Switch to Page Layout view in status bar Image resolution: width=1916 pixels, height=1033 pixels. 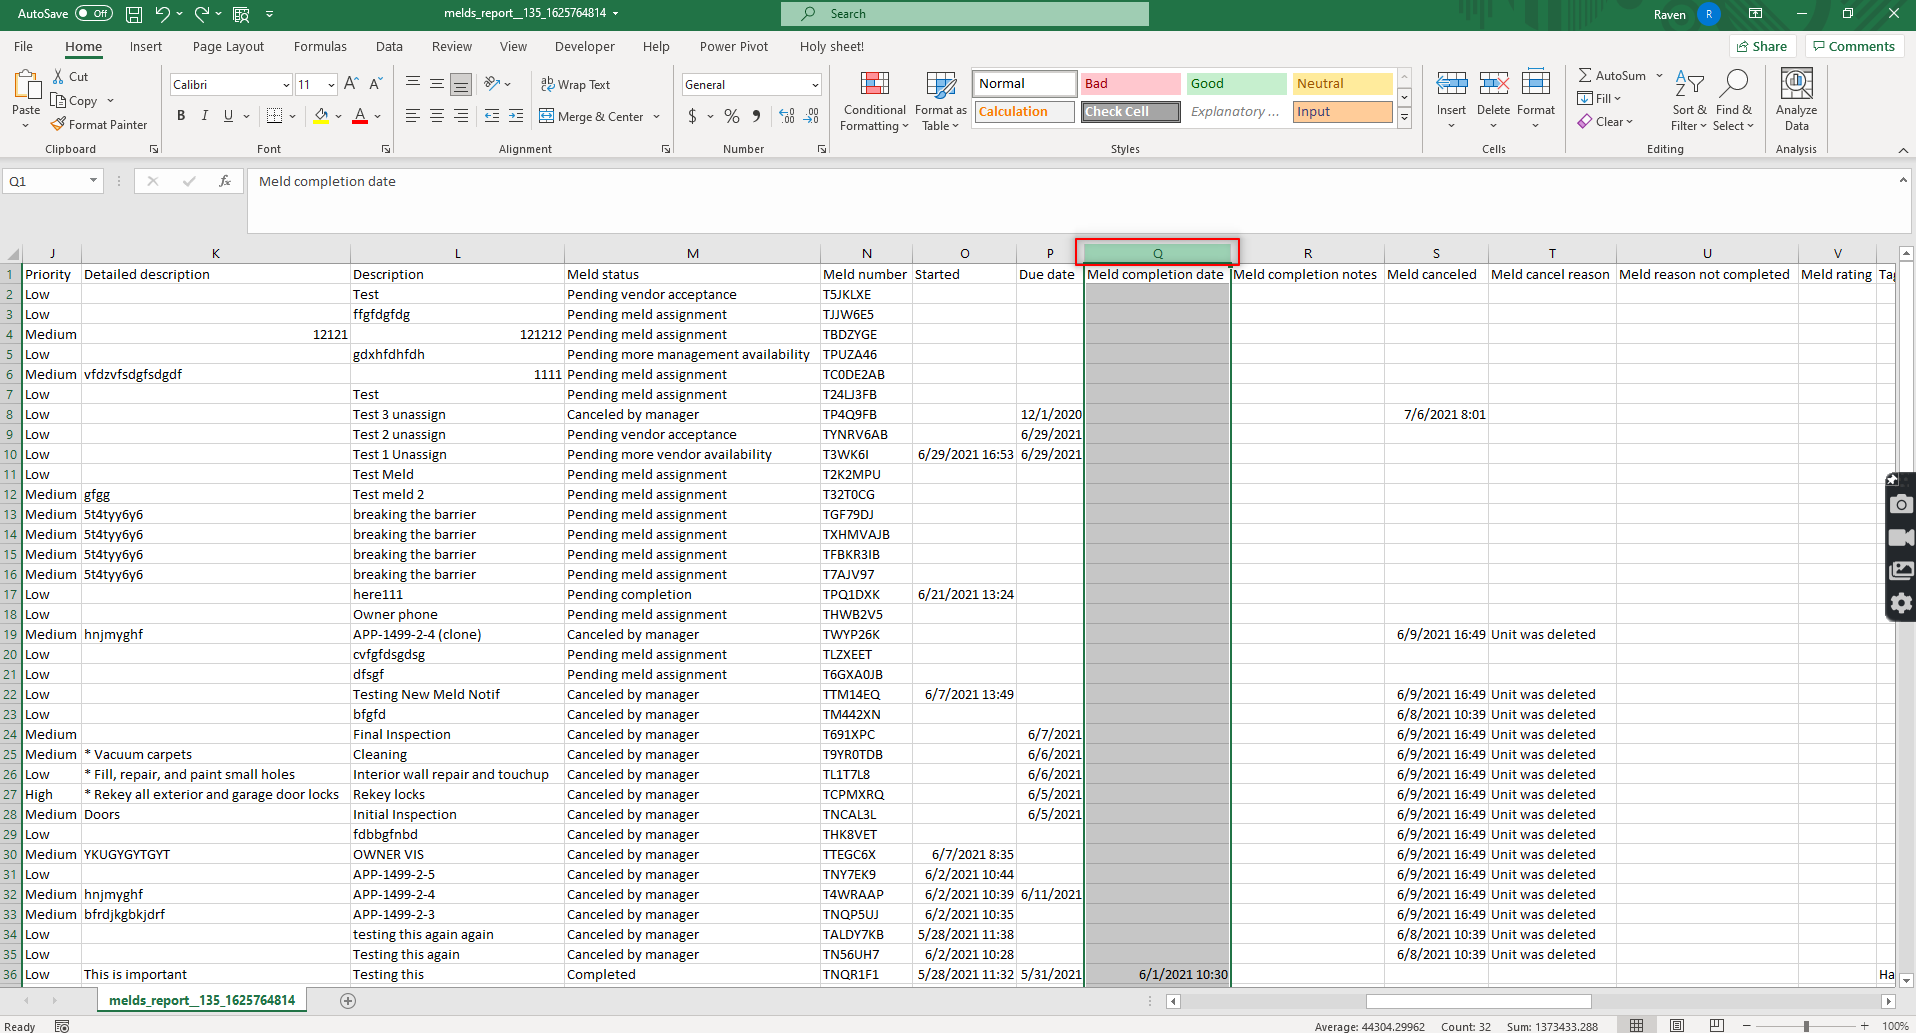coord(1677,1026)
